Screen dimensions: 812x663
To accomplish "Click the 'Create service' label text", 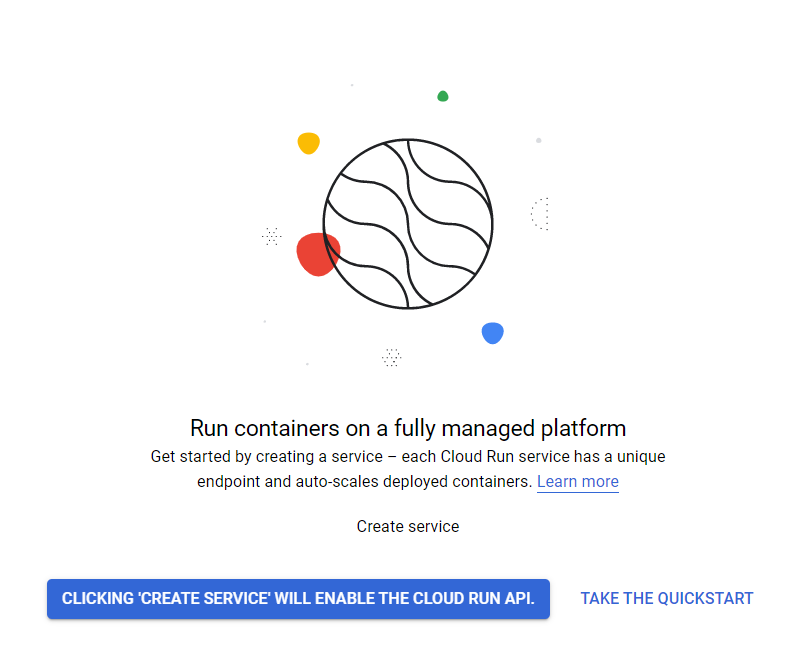I will click(x=408, y=526).
